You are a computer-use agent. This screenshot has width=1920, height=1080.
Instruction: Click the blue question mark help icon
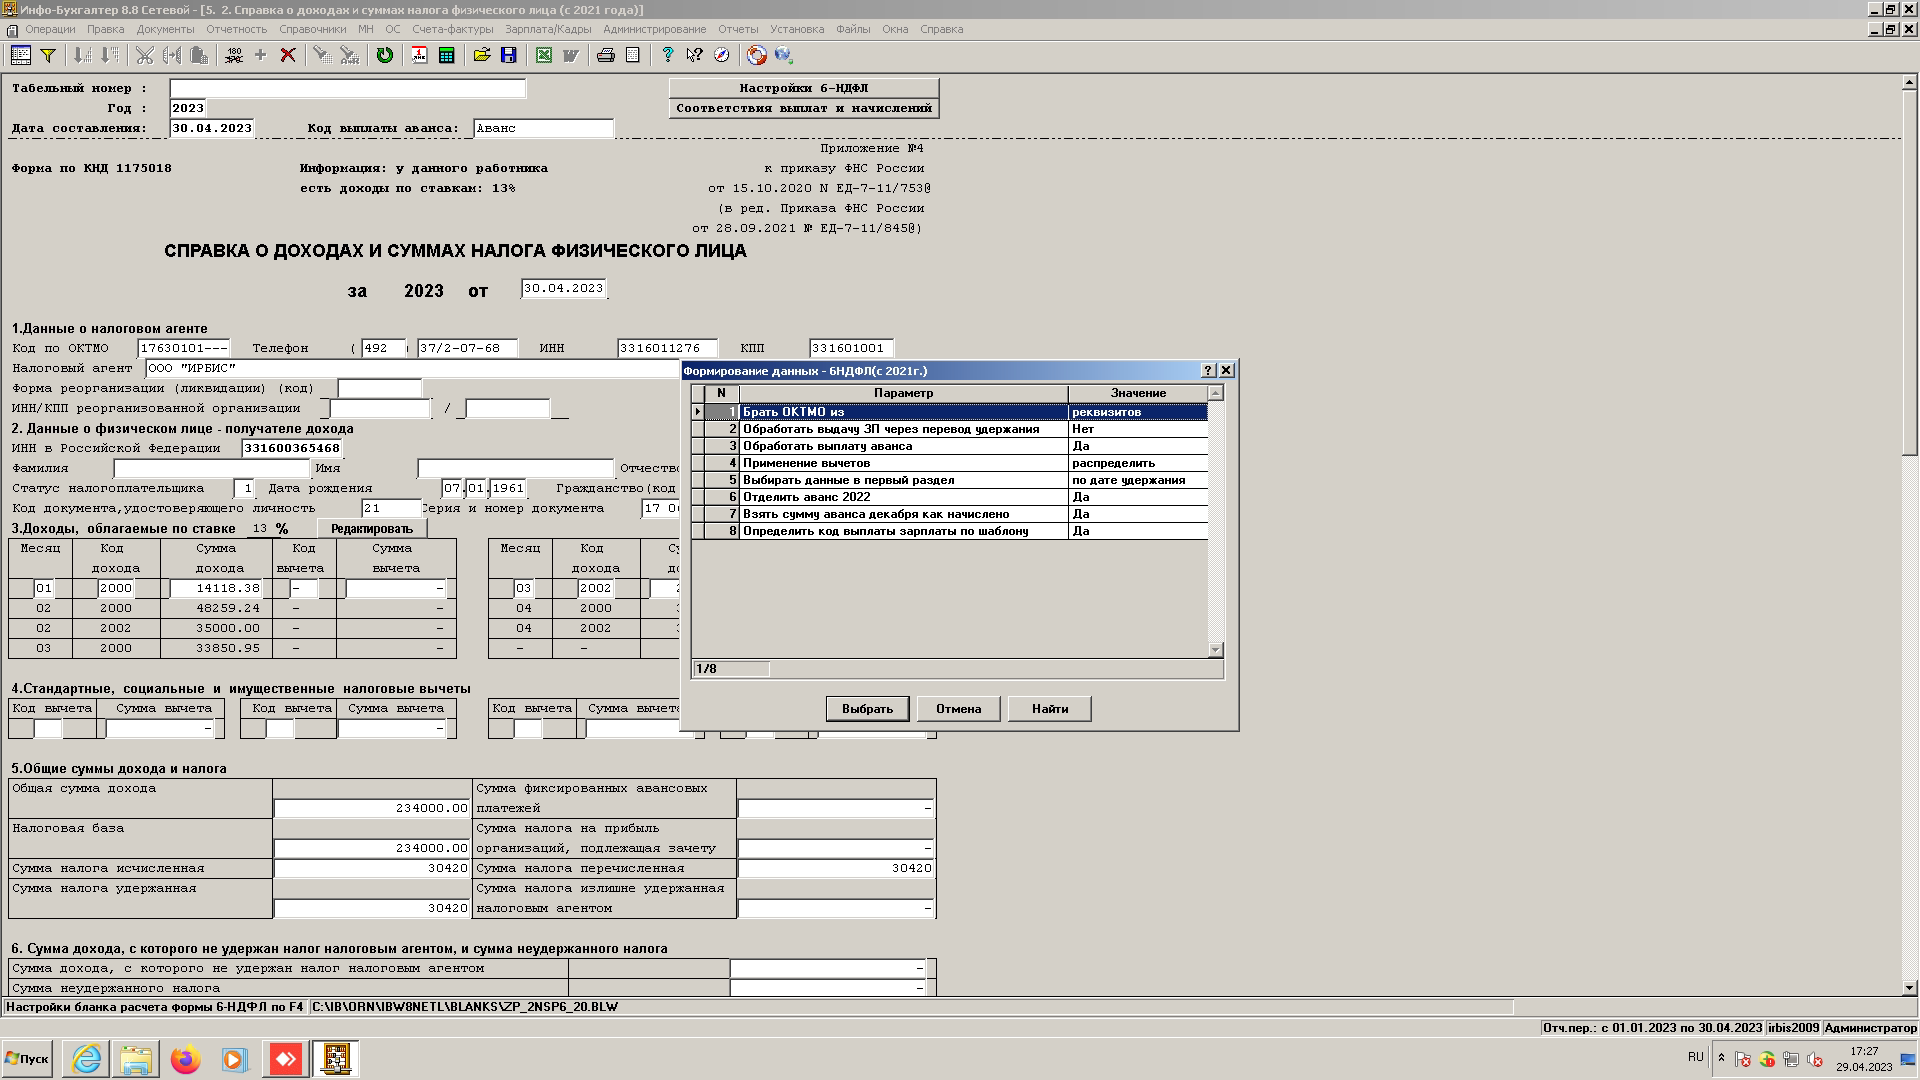[x=667, y=56]
